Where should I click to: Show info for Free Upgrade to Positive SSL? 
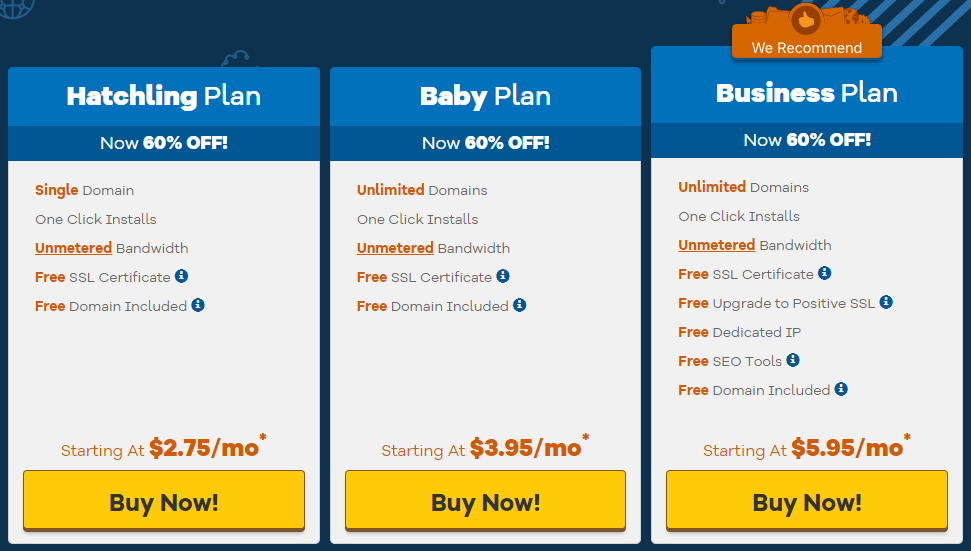point(886,302)
